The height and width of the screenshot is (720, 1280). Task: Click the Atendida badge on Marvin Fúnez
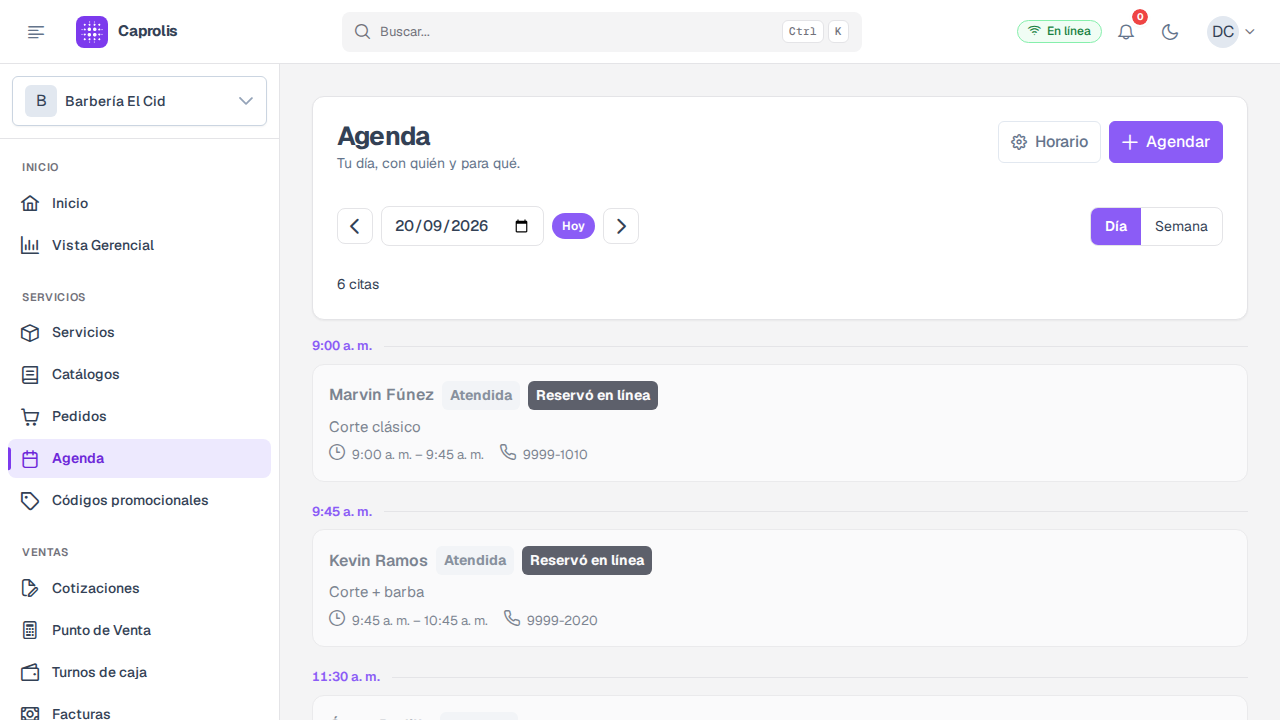point(481,395)
